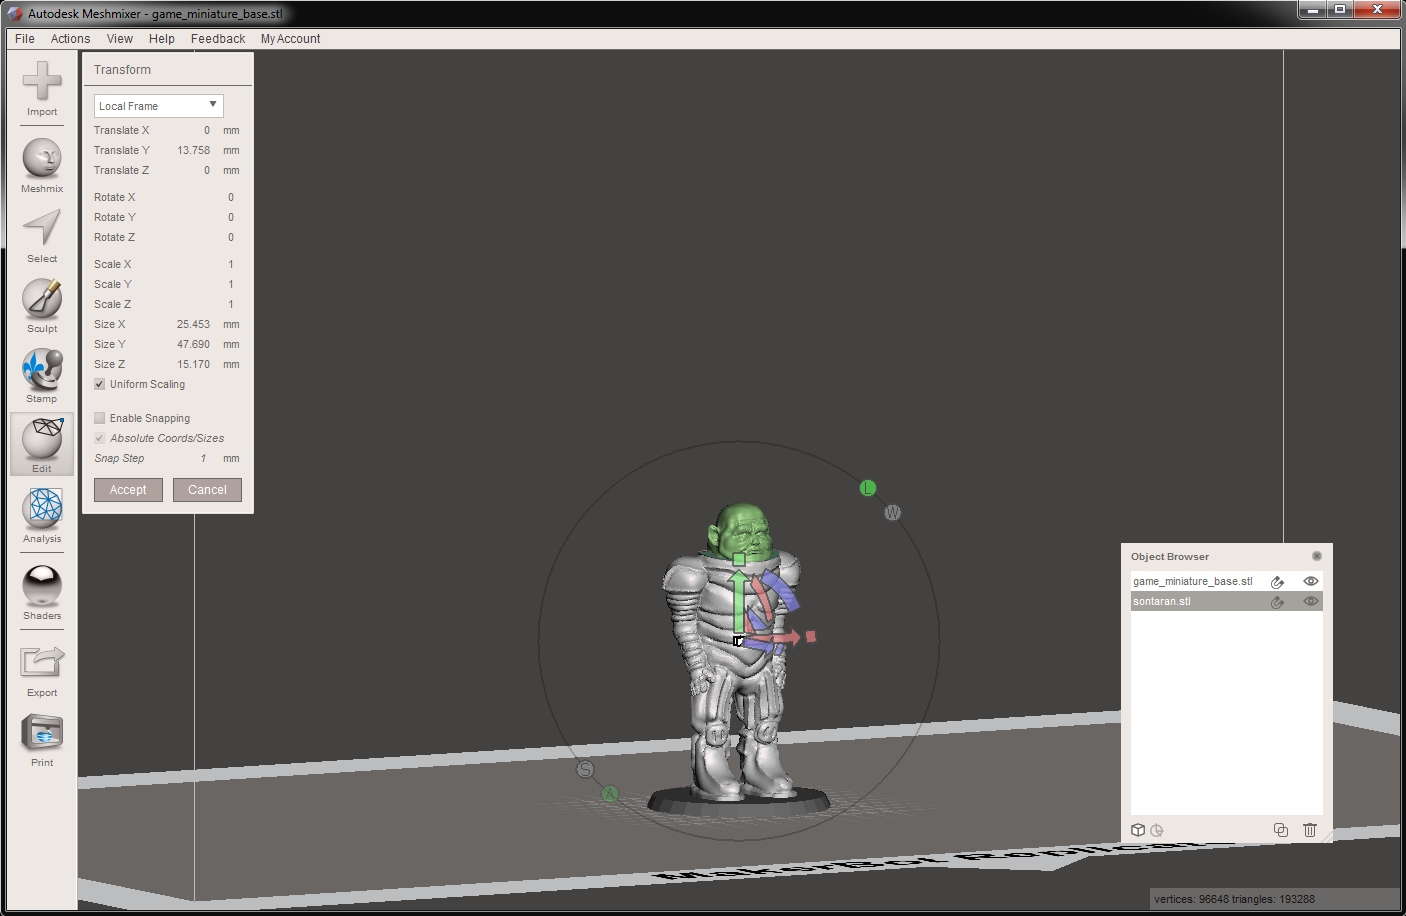
Task: Duplicate object using the copy icon
Action: 1281,830
